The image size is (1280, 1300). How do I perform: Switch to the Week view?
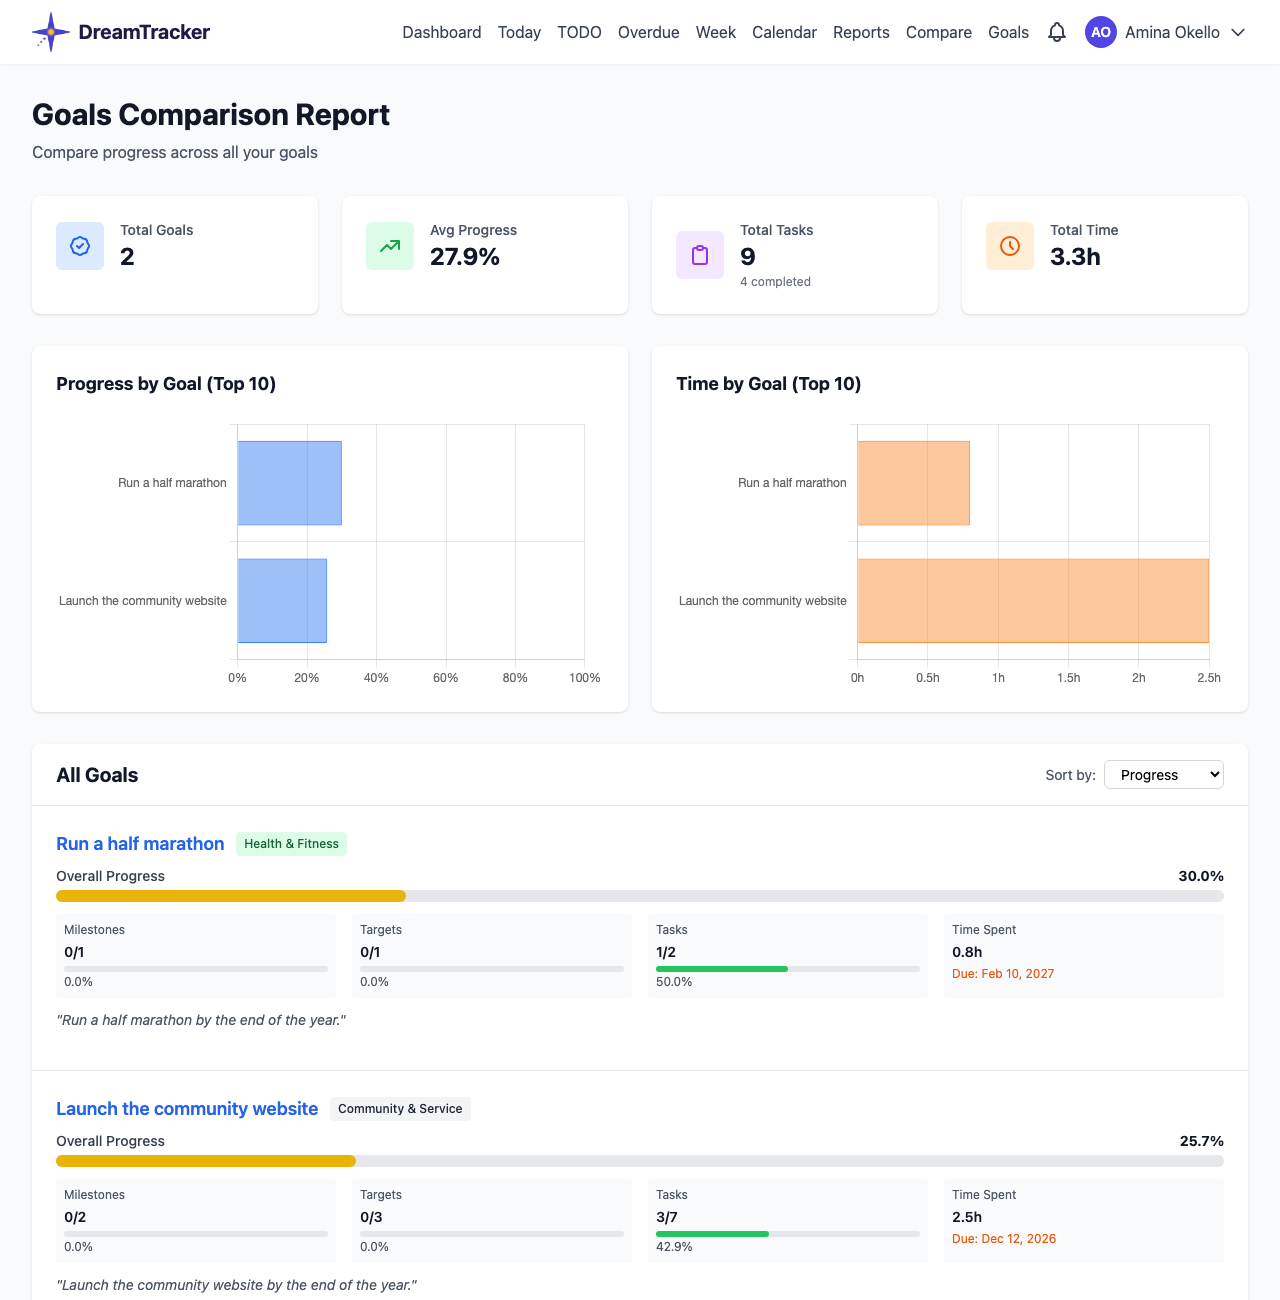point(716,32)
